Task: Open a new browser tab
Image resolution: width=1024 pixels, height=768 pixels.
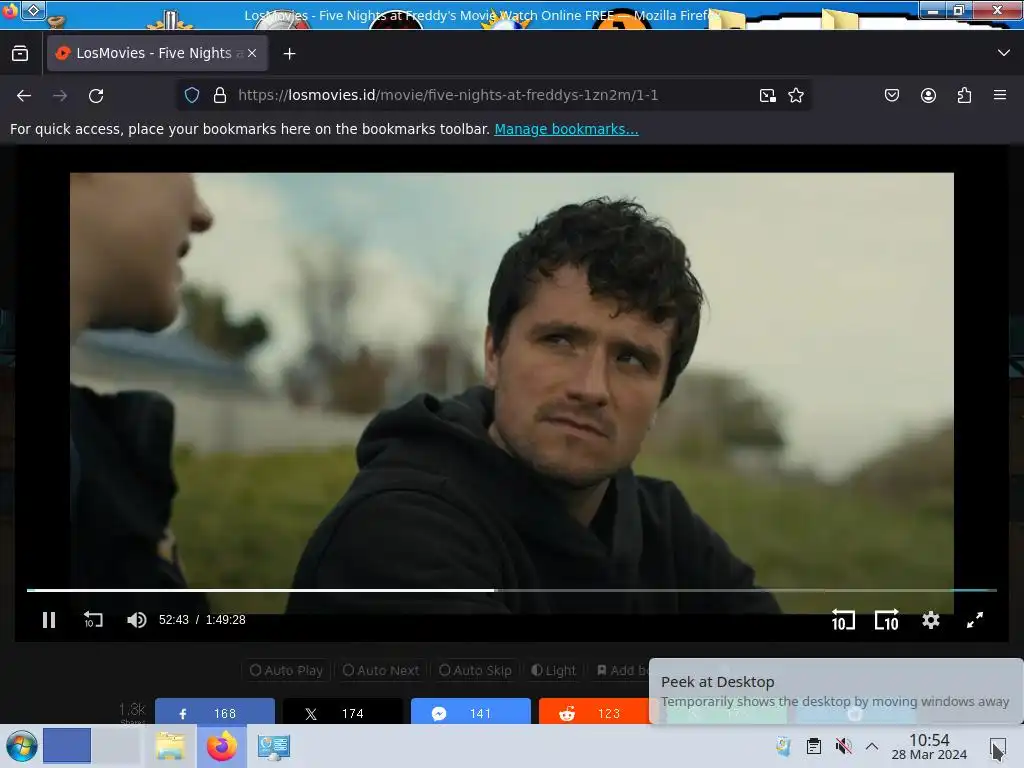Action: coord(289,54)
